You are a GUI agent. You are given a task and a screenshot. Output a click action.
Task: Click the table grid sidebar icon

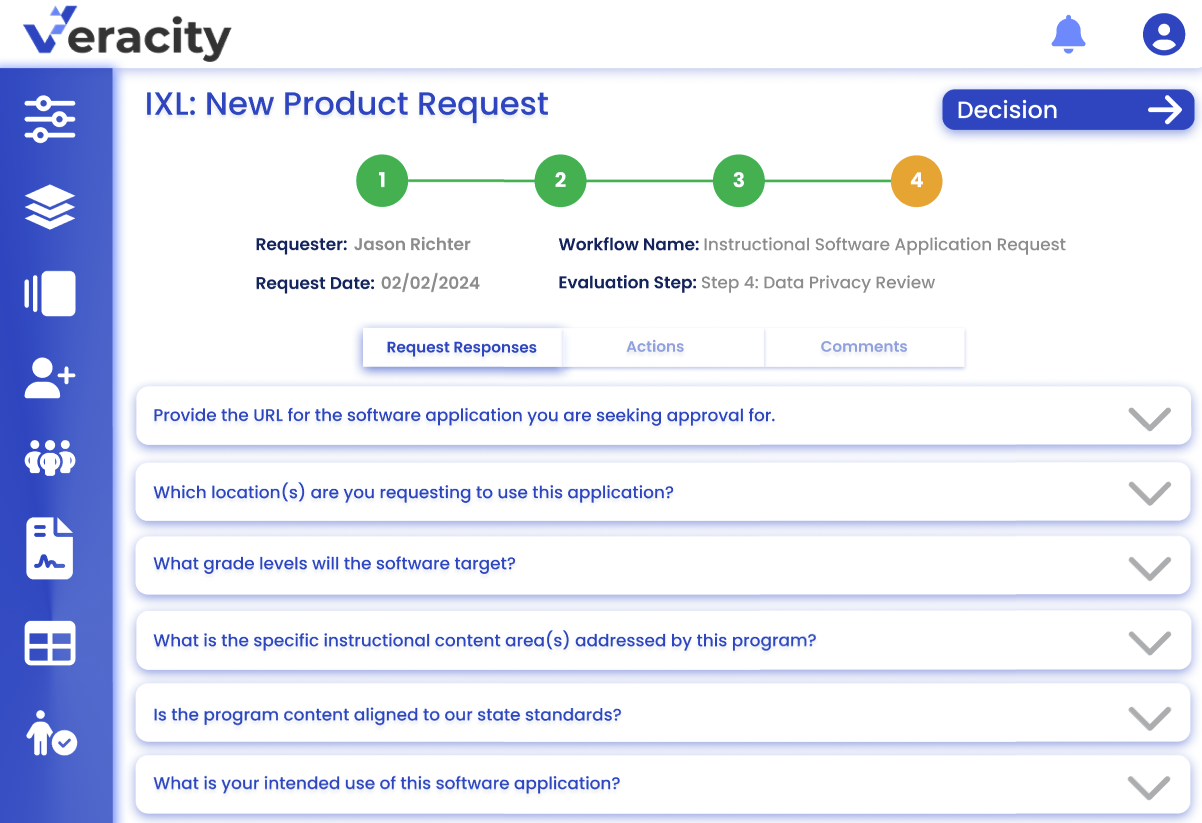pos(50,643)
